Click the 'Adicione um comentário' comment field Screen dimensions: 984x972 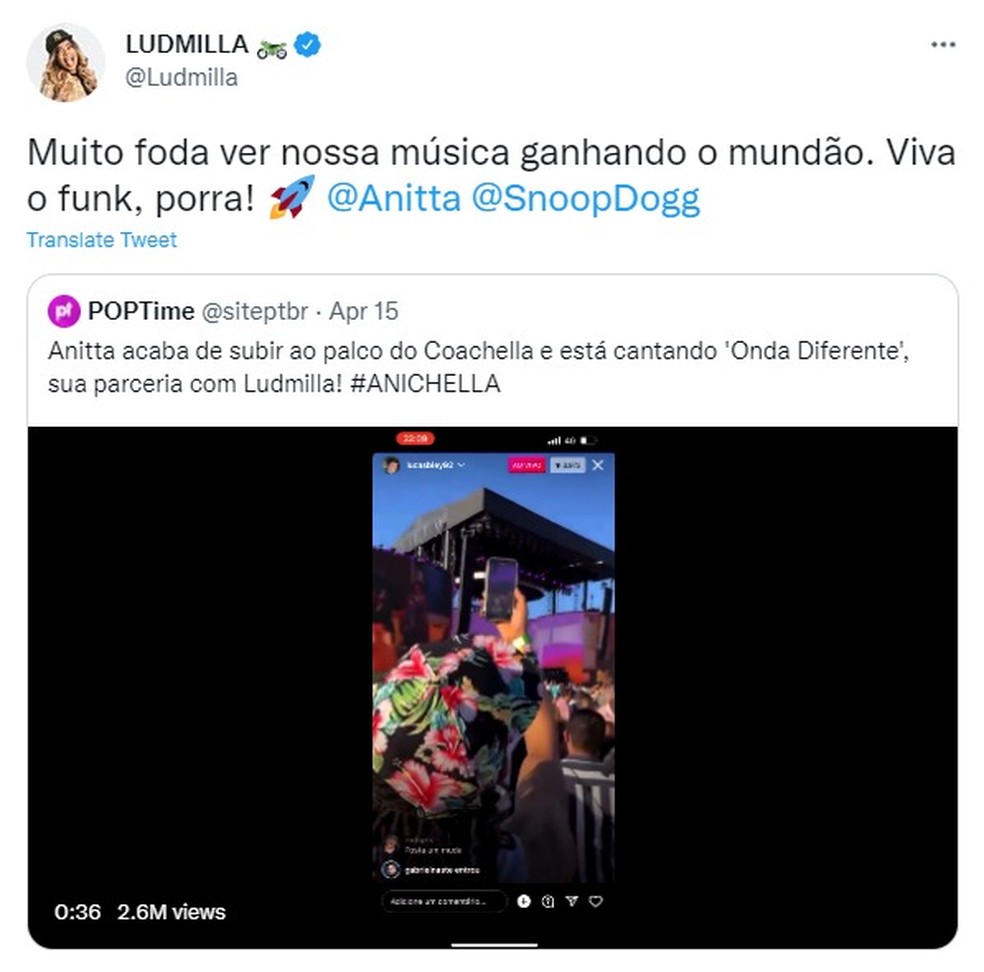pos(444,901)
